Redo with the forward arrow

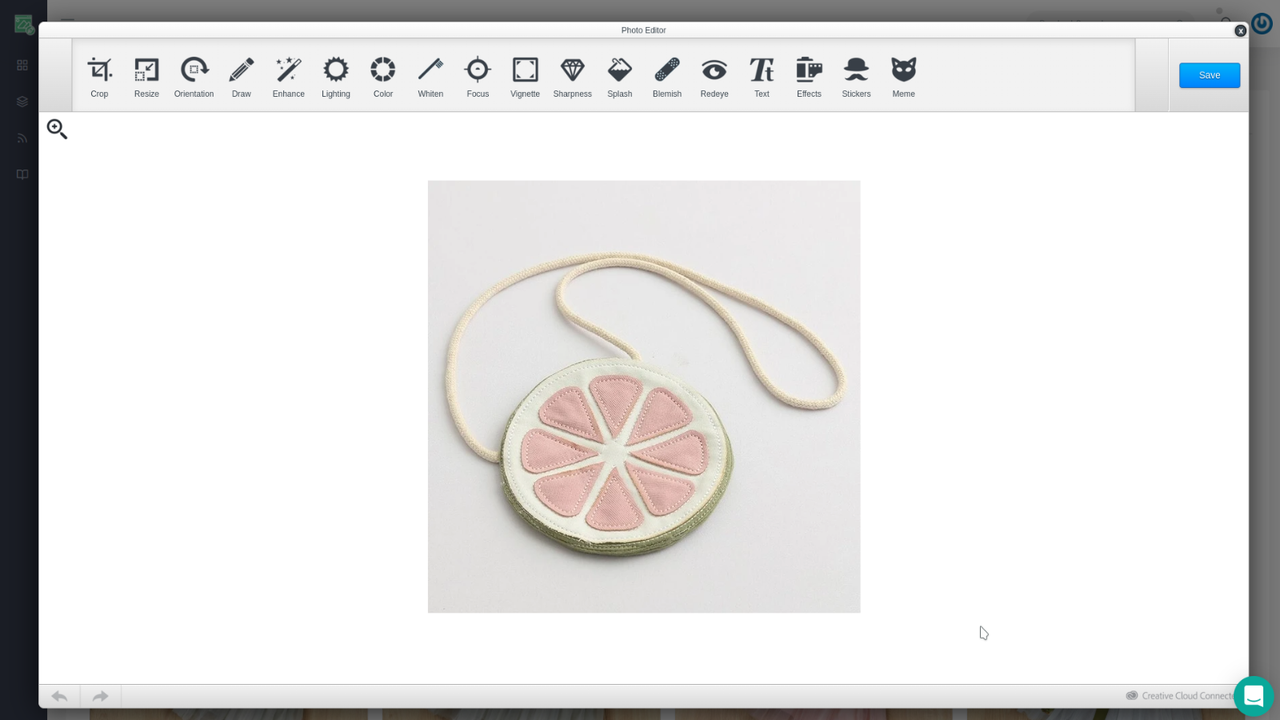(100, 696)
